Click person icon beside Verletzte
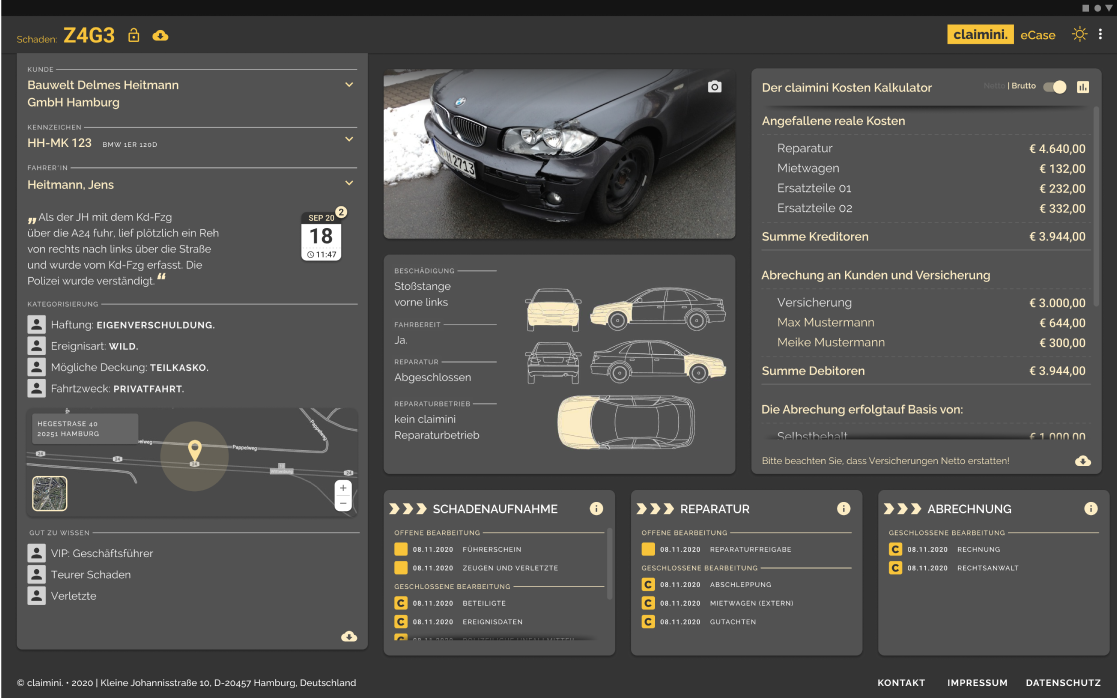 pos(36,595)
